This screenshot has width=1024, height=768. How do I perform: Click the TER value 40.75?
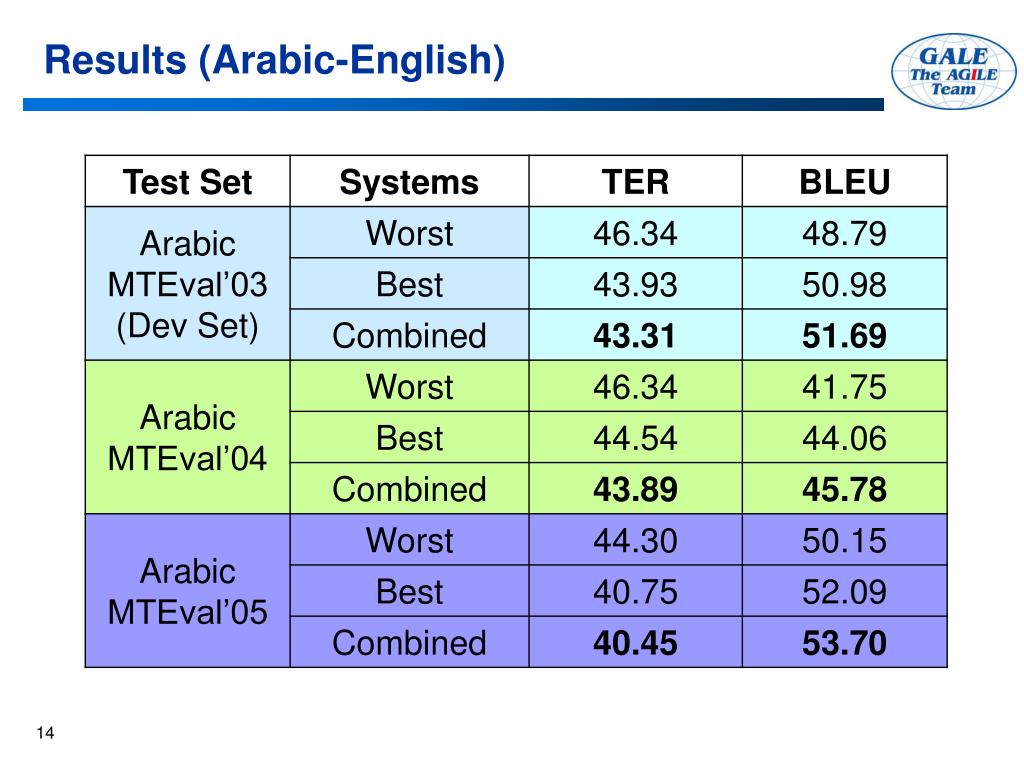click(x=635, y=592)
